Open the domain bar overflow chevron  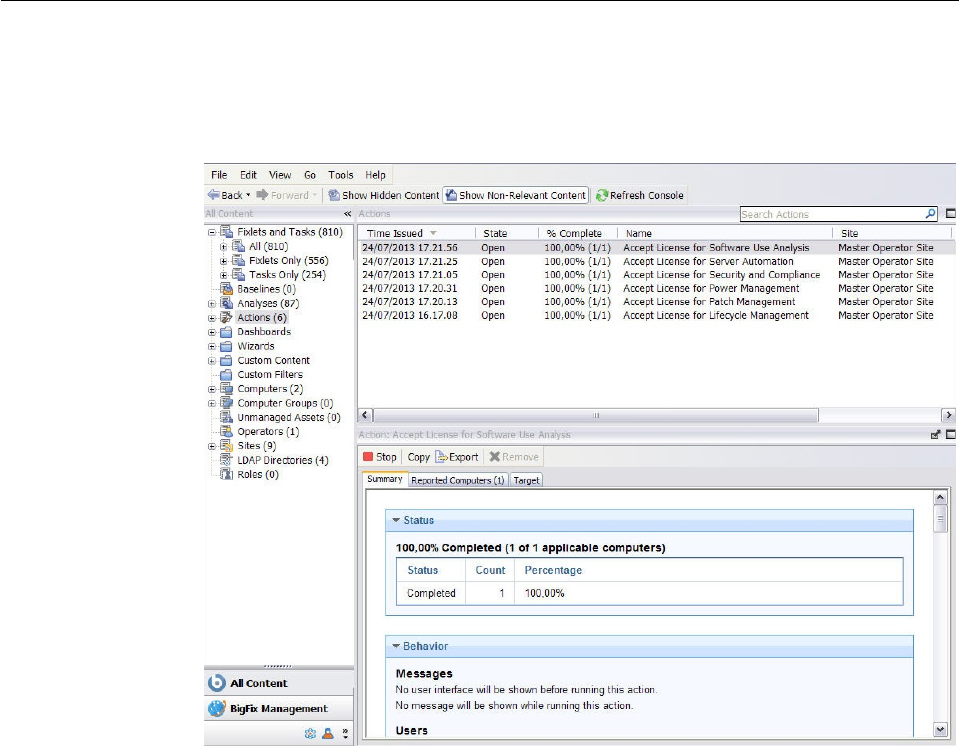[345, 733]
